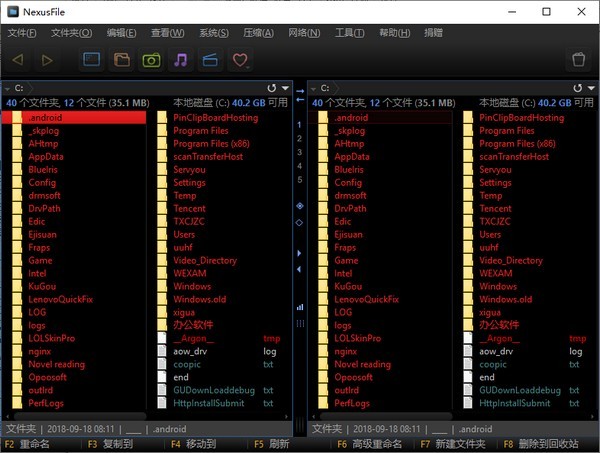Click the hollow diamond icon in the center strip
This screenshot has width=600, height=453.
[299, 222]
